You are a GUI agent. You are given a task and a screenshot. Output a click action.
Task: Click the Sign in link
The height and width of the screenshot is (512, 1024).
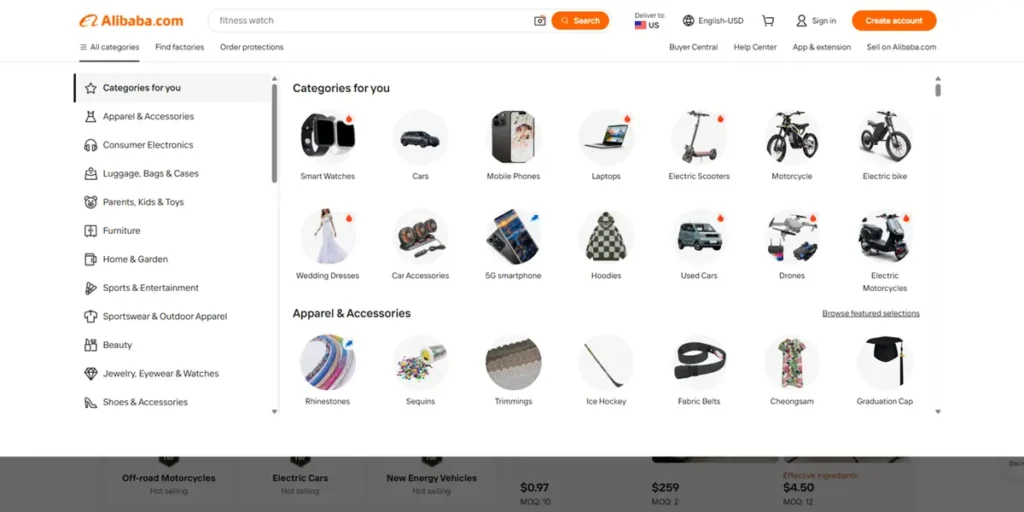click(816, 21)
